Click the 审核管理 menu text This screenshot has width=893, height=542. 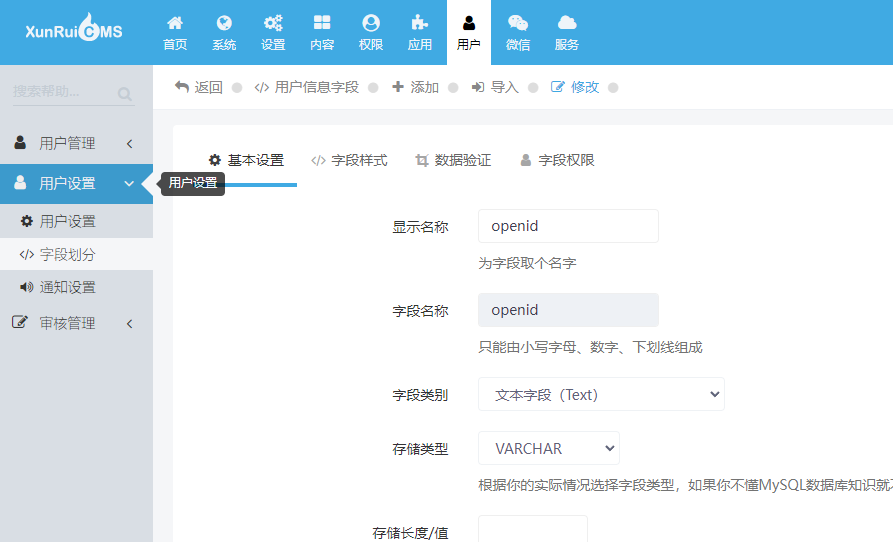pyautogui.click(x=67, y=323)
